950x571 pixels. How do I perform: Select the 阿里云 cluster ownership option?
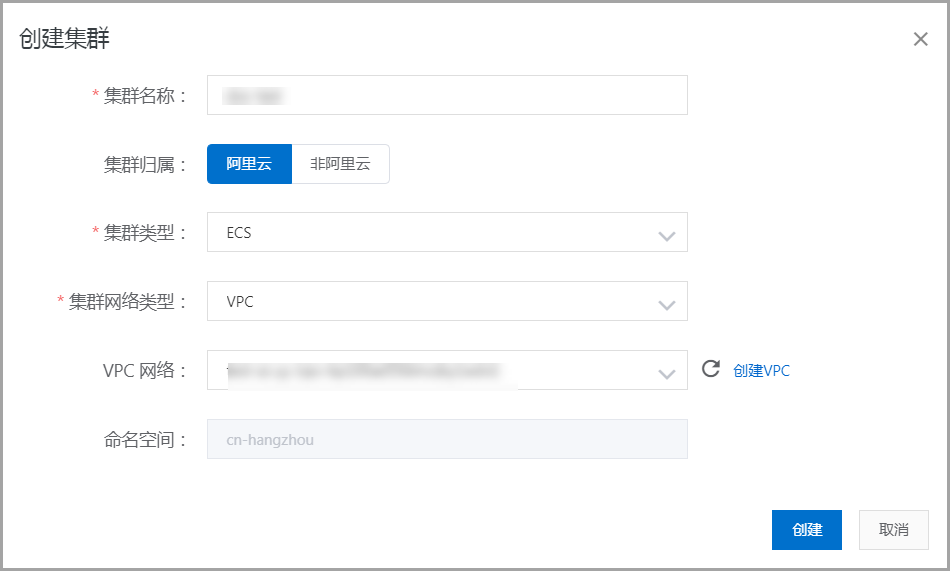click(249, 164)
